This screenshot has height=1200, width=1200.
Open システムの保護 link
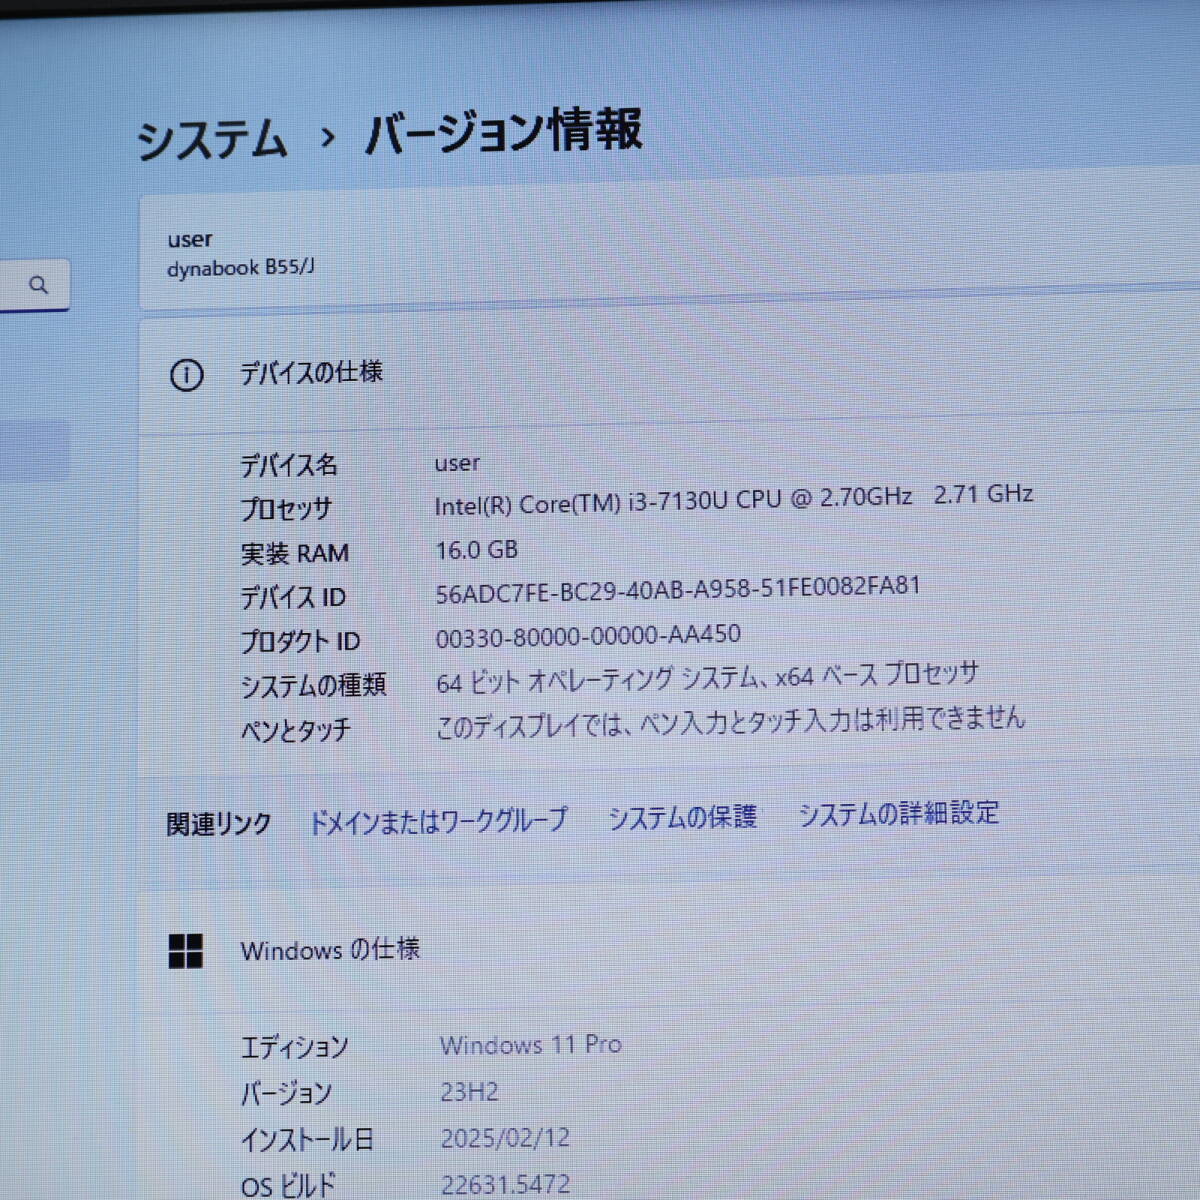(683, 817)
